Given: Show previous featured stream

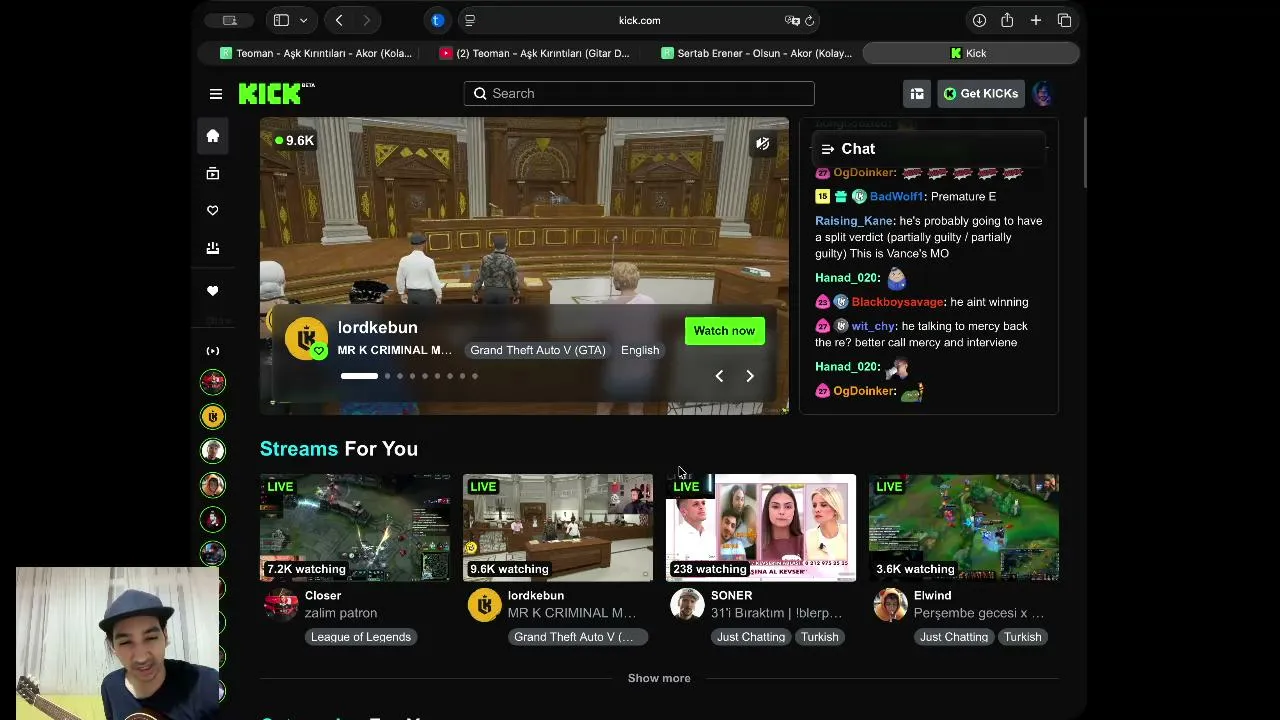Looking at the screenshot, I should [719, 376].
